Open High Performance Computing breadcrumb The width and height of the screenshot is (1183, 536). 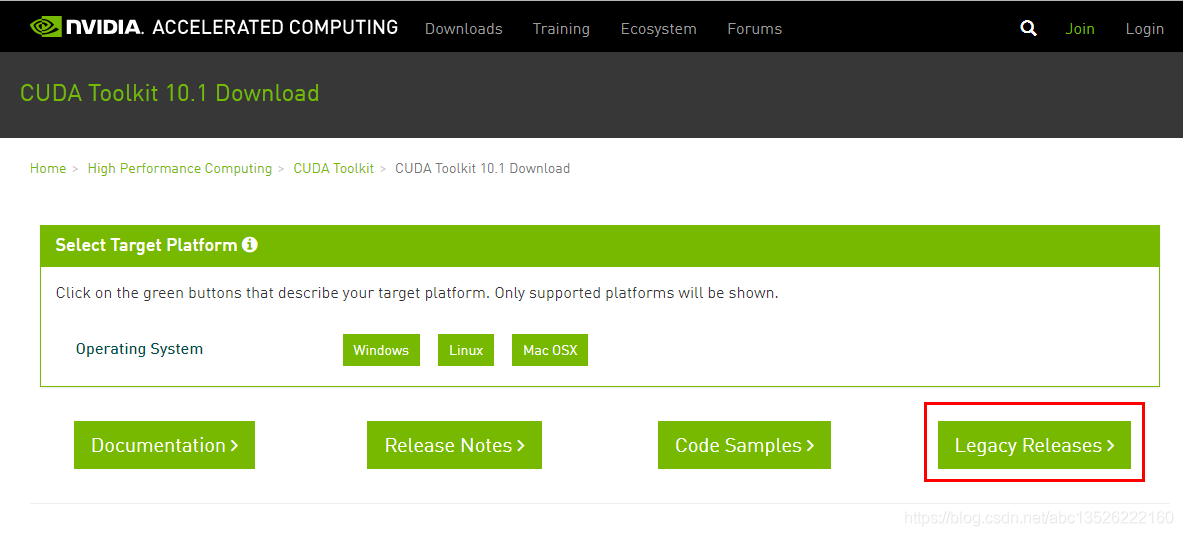[x=180, y=168]
